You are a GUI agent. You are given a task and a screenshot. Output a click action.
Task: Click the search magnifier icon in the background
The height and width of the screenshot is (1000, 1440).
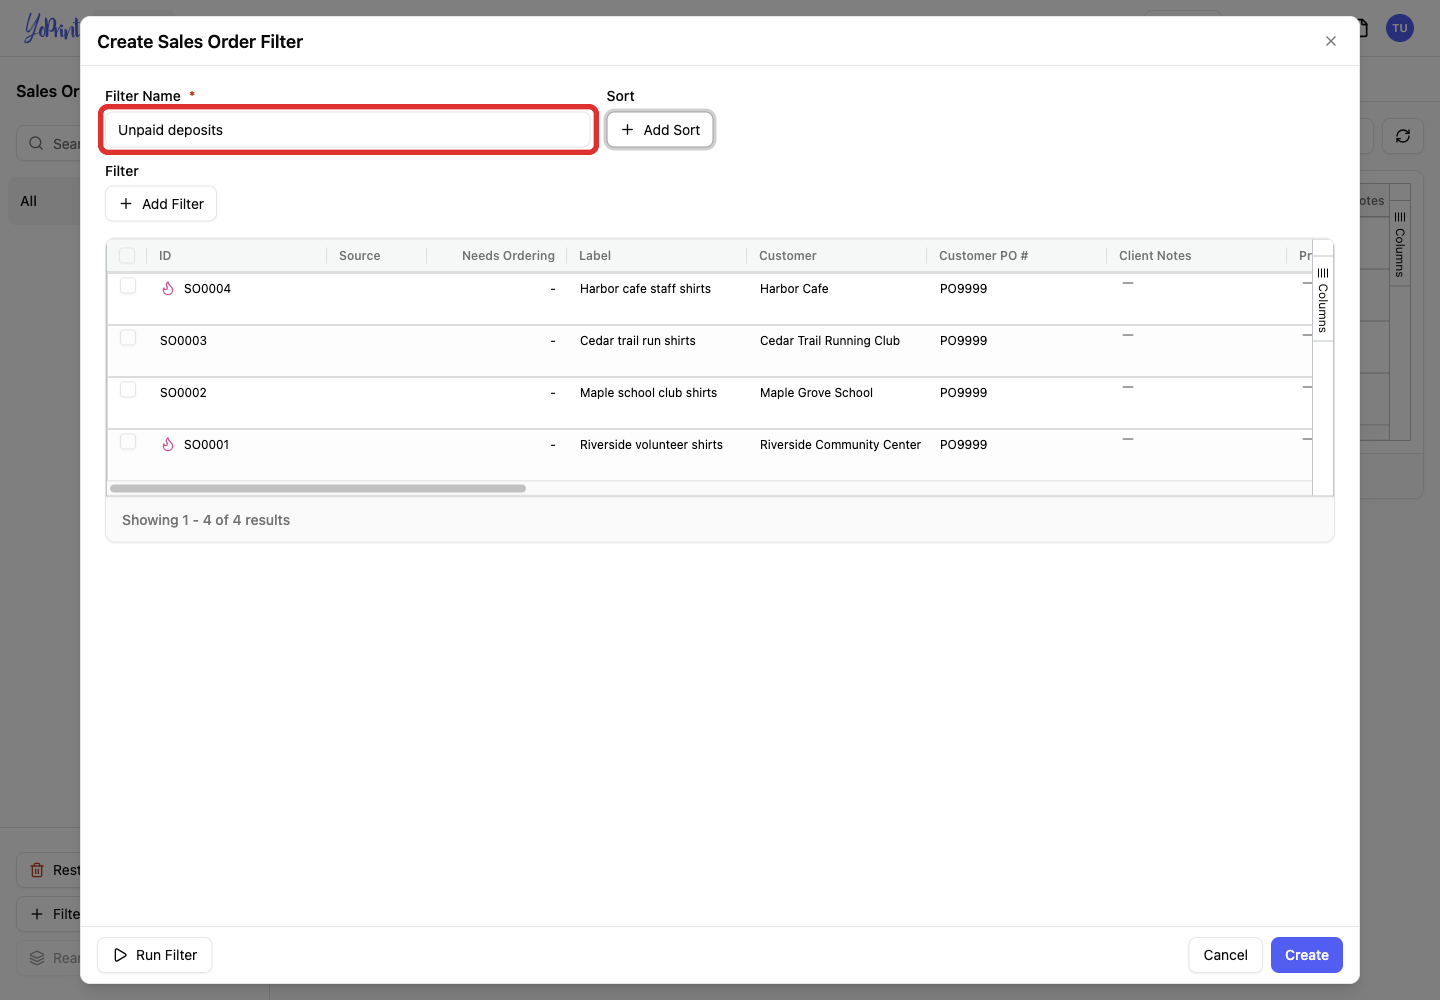[36, 143]
